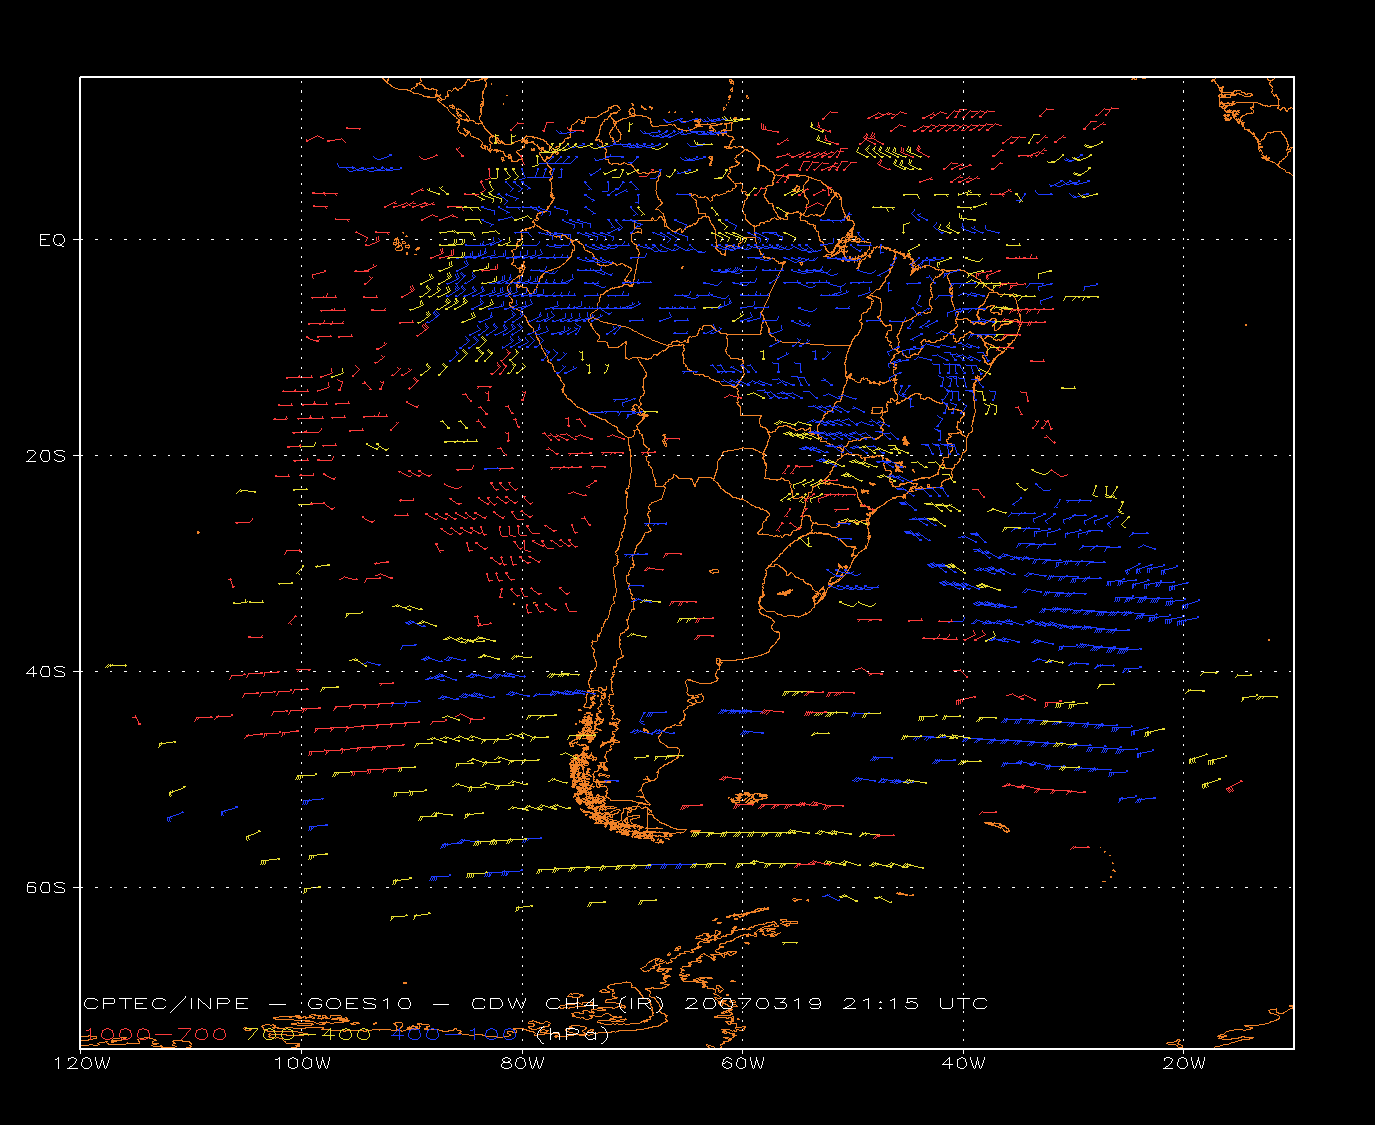The height and width of the screenshot is (1125, 1375).
Task: Click the GOES10 satellite name
Action: 359,1003
